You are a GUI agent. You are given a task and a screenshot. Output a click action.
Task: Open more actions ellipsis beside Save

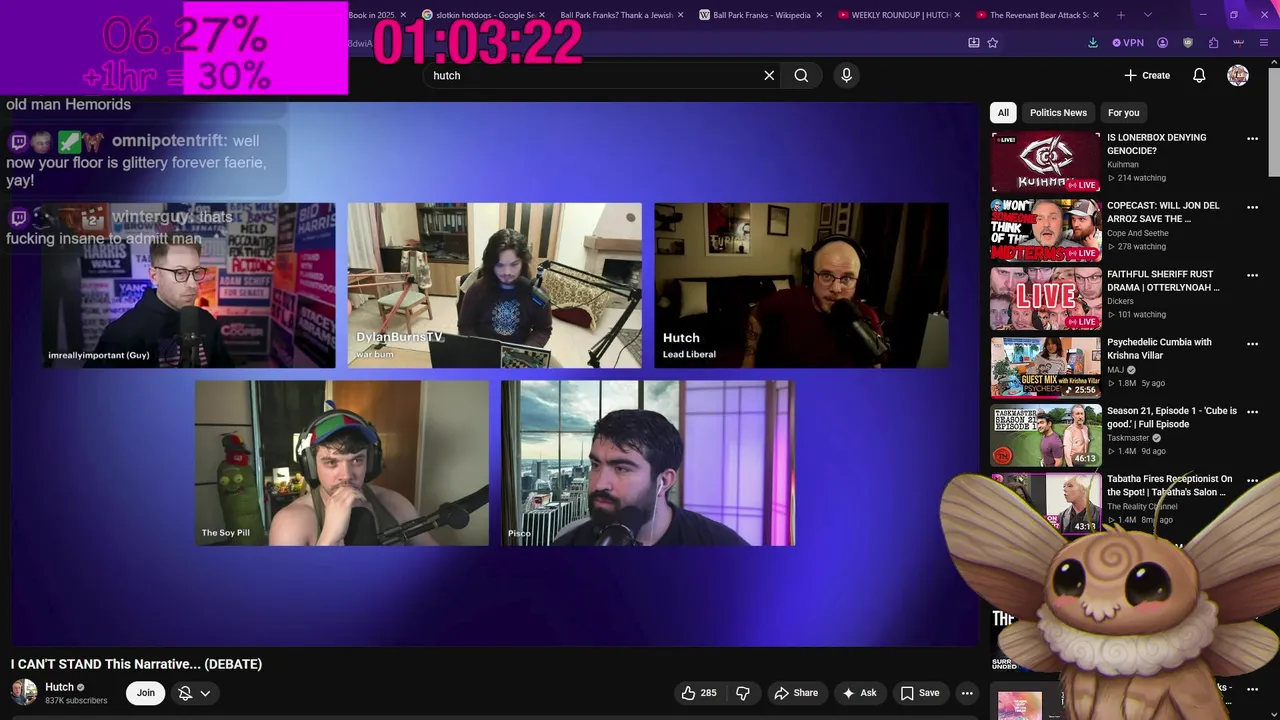[x=967, y=693]
